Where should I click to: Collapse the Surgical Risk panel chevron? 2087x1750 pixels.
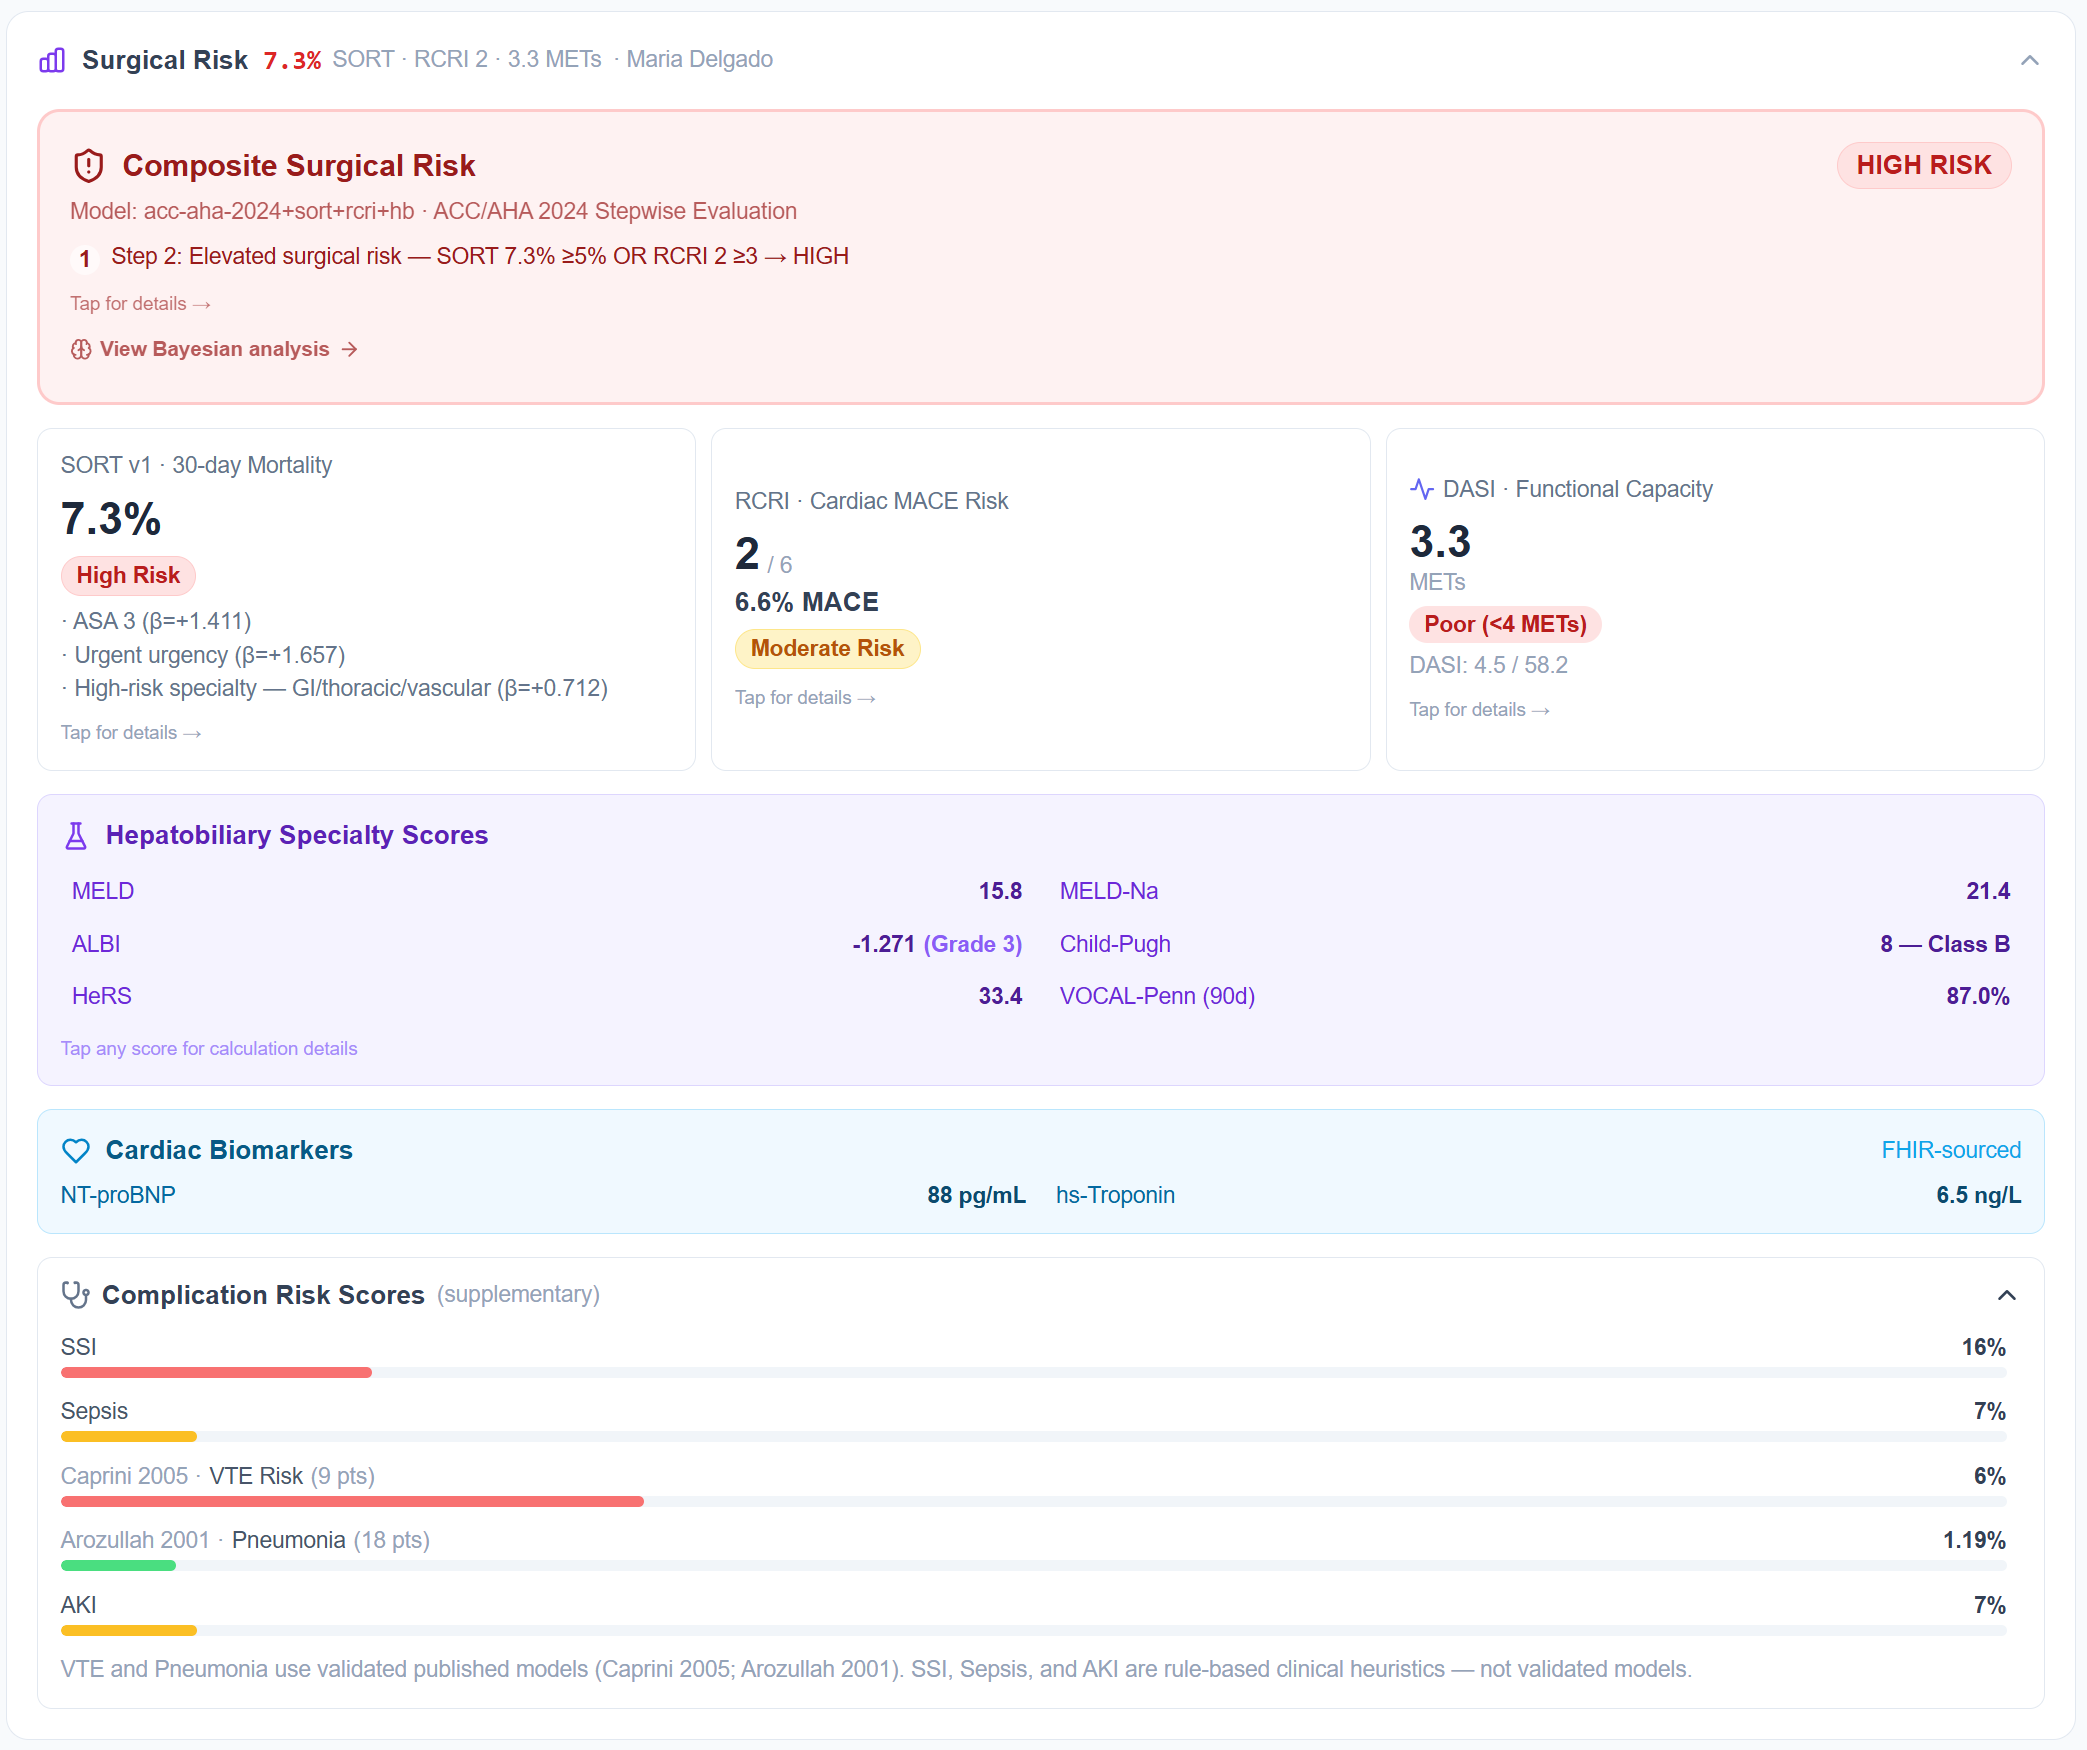[x=2029, y=61]
